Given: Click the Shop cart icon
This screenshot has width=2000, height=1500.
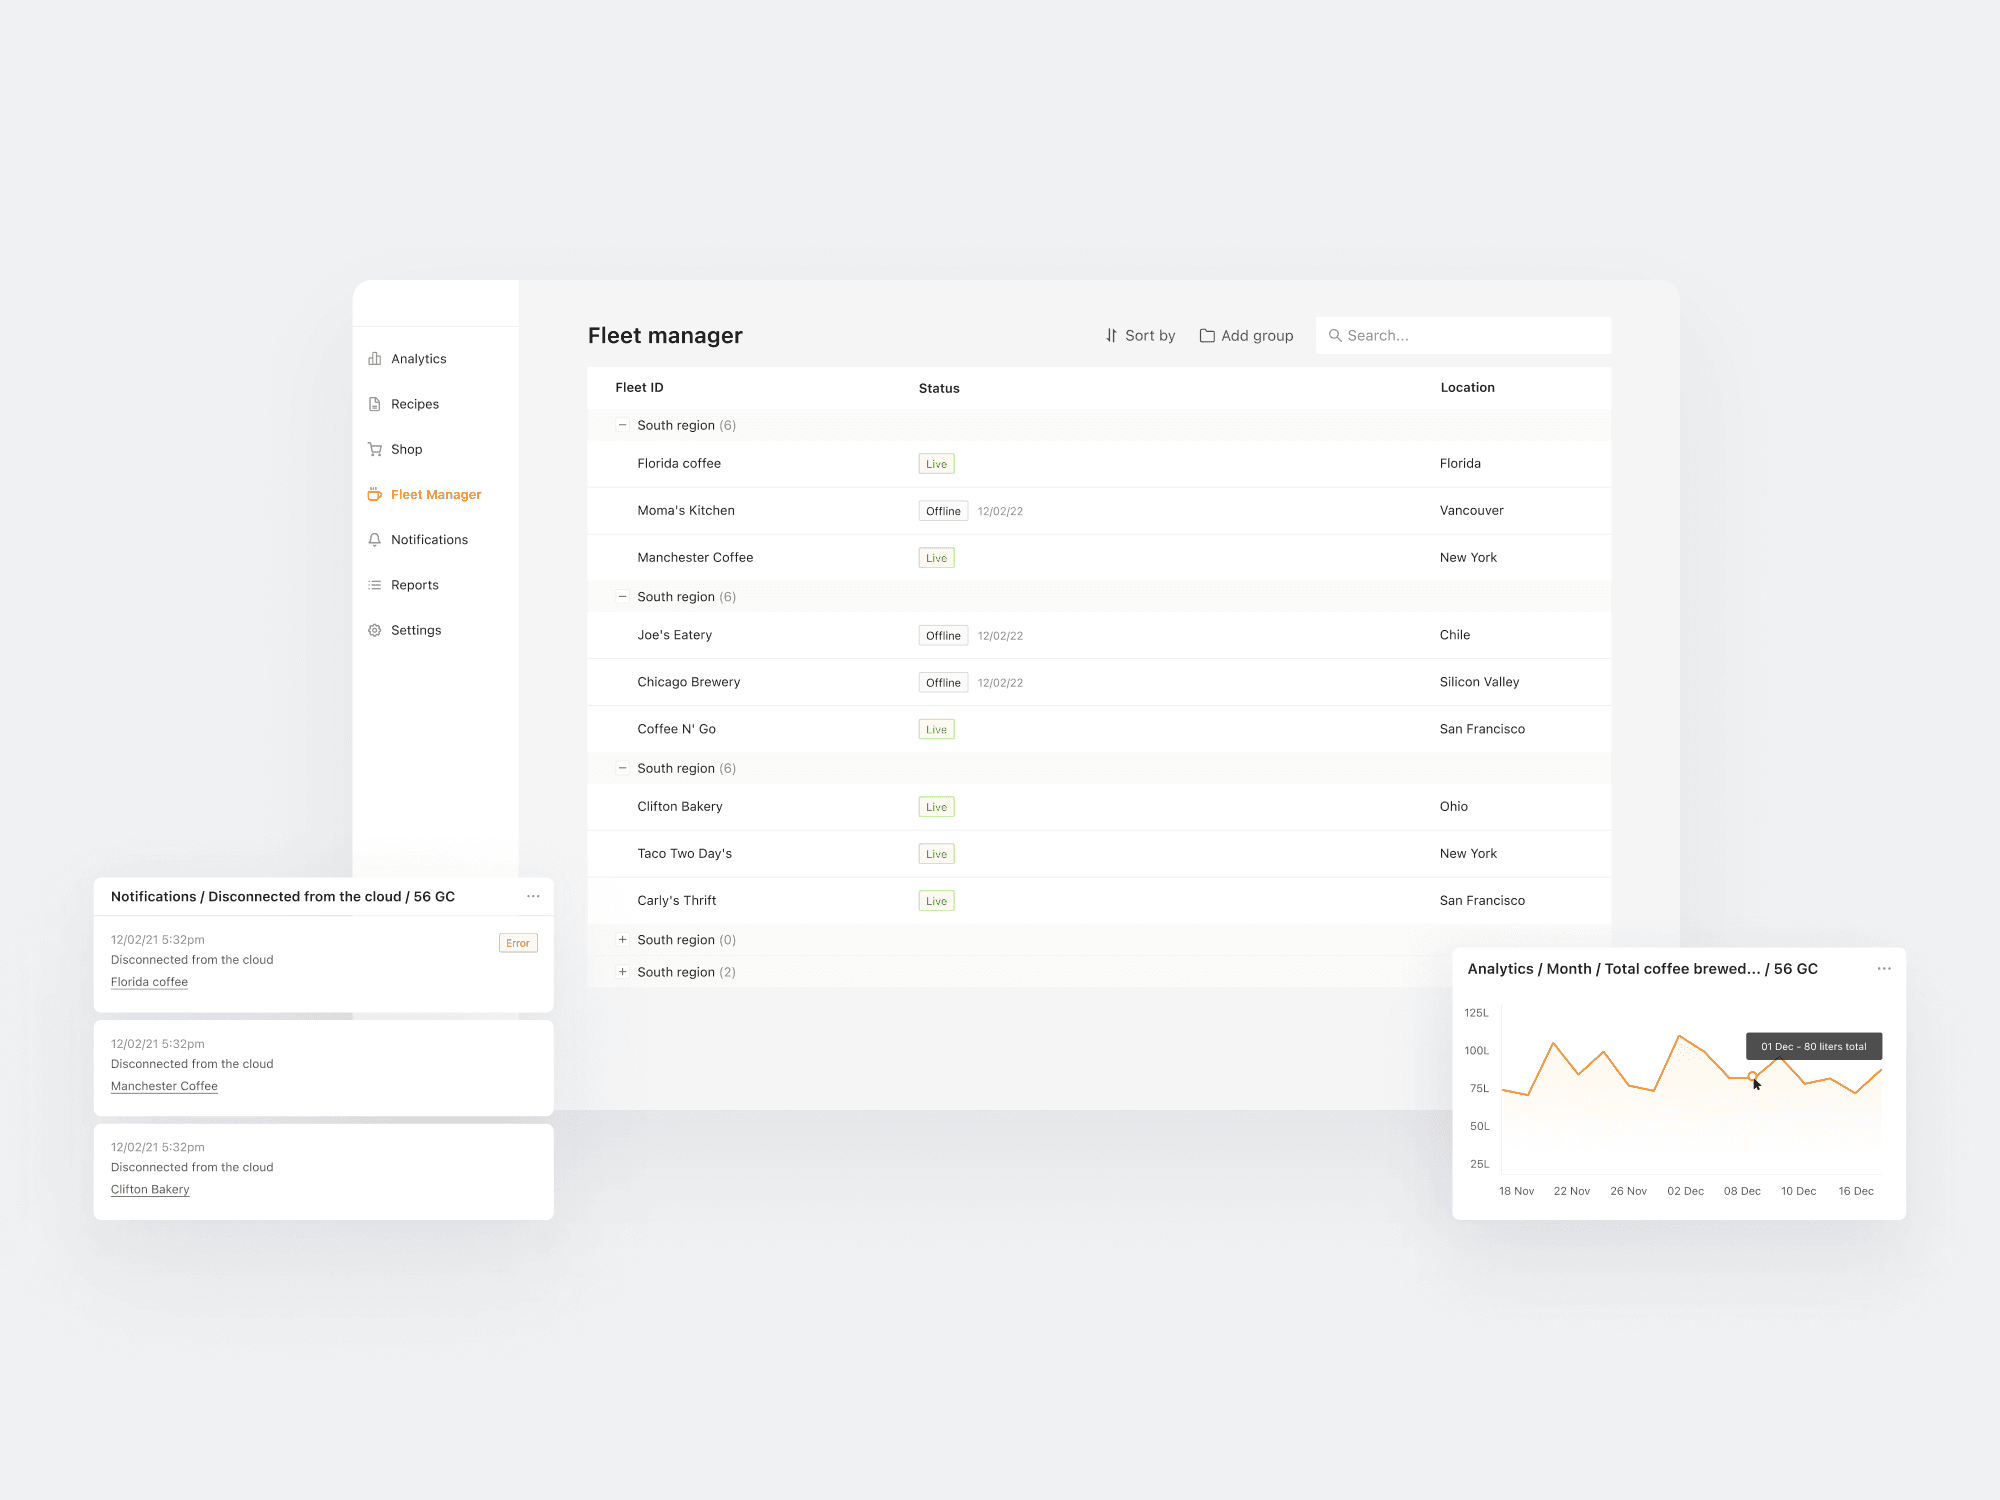Looking at the screenshot, I should (x=374, y=449).
